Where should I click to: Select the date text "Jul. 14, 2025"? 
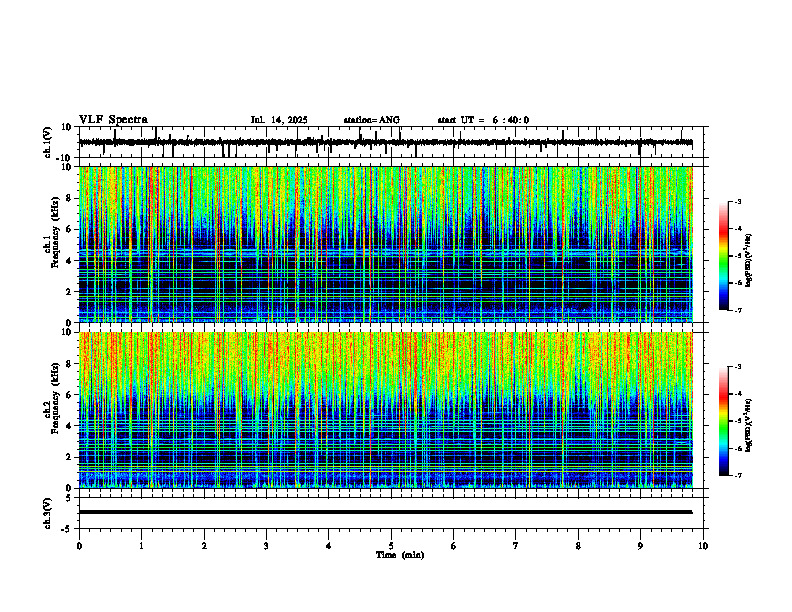point(279,120)
